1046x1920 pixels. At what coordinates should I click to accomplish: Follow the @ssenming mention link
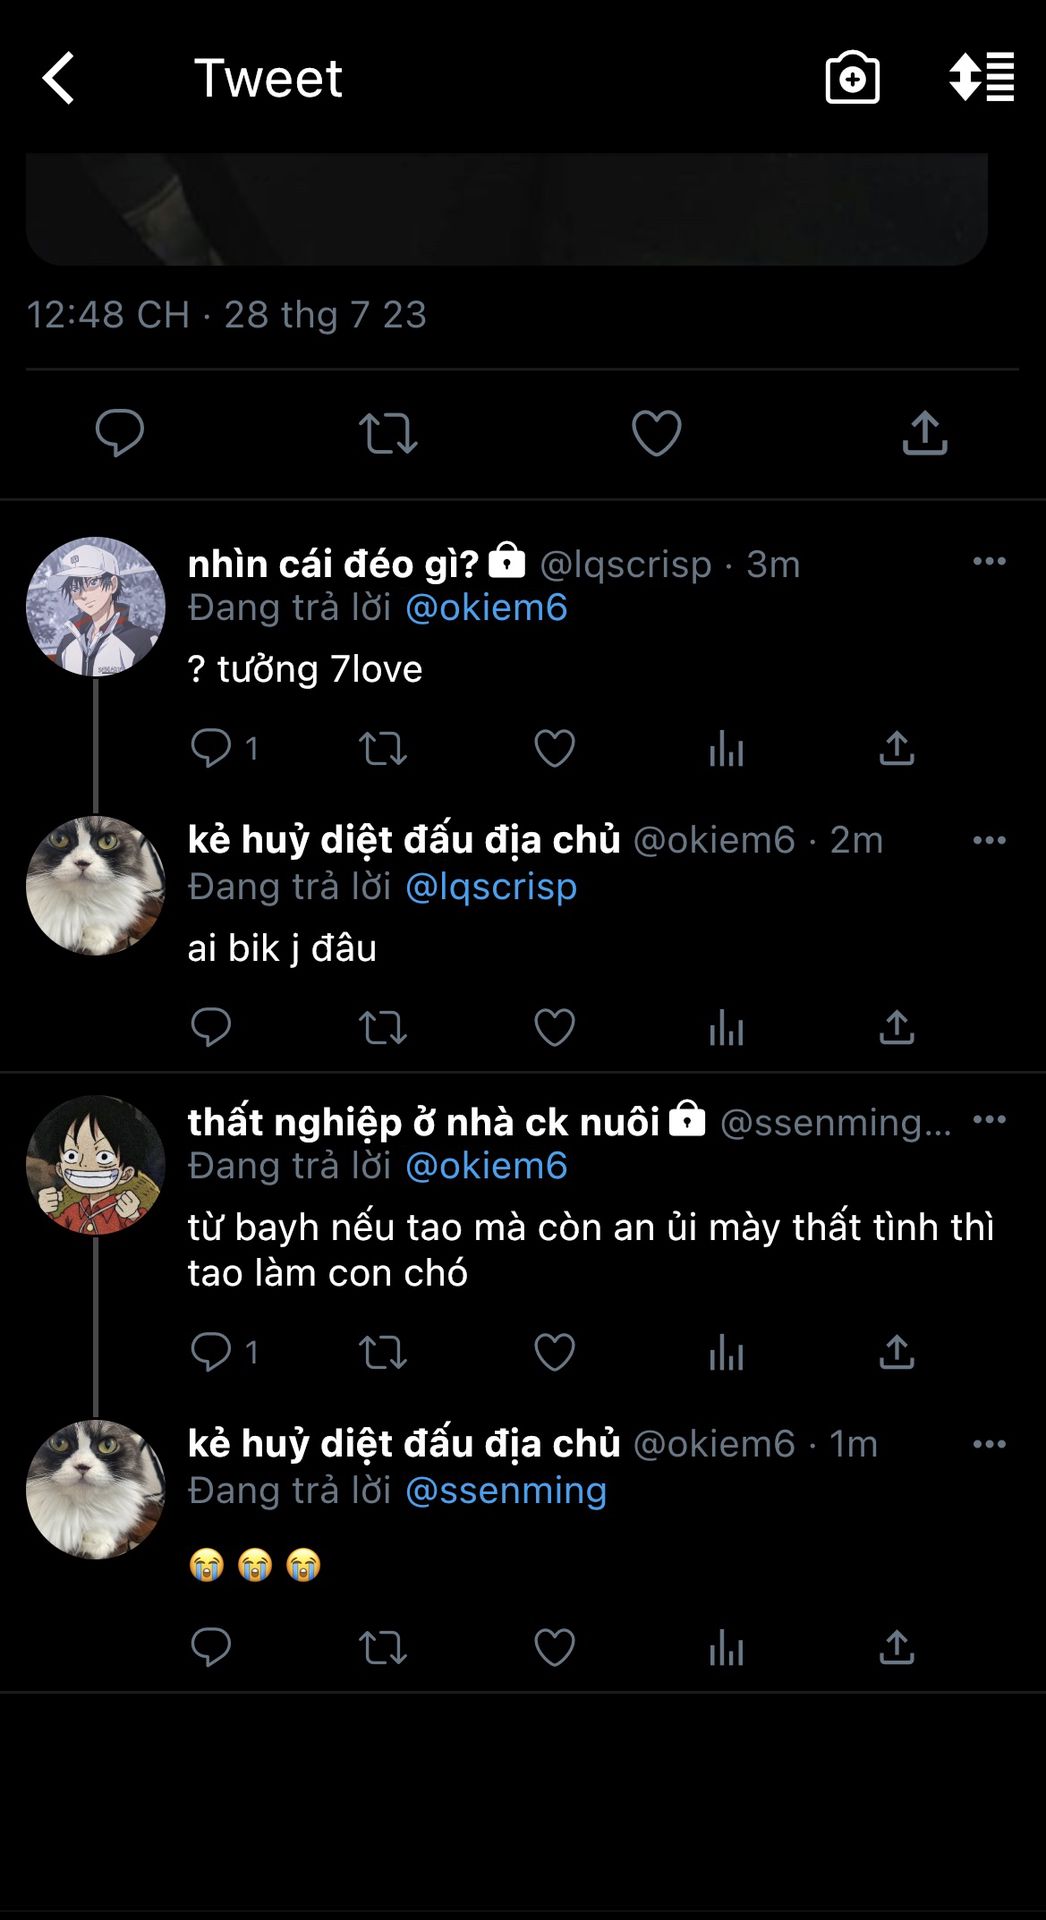tap(506, 1490)
